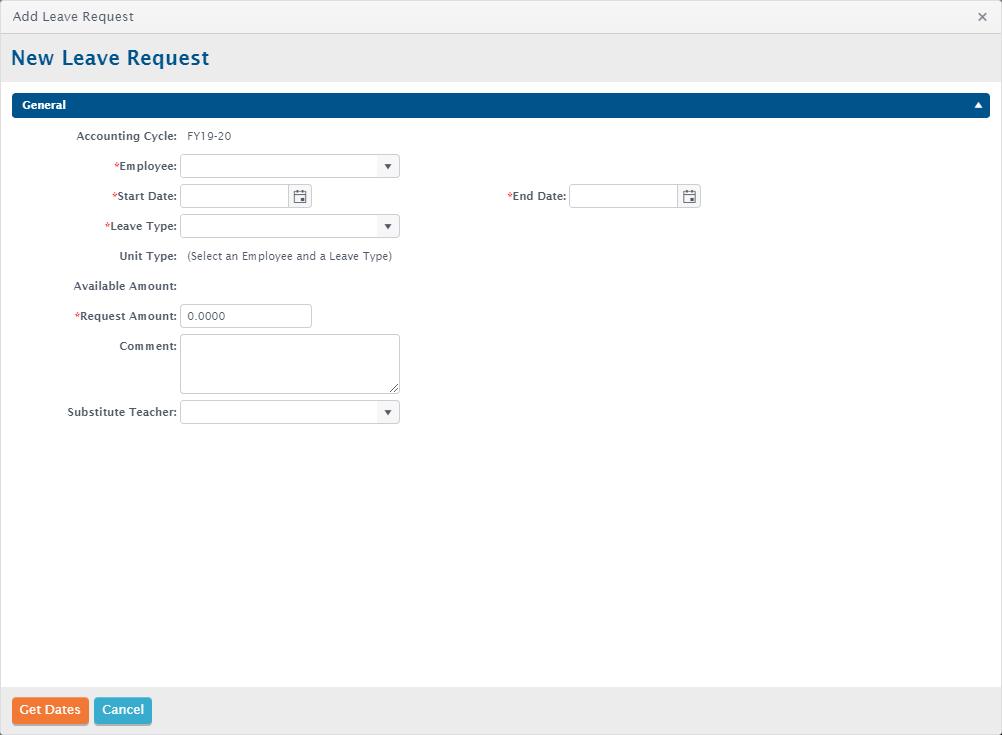Image resolution: width=1002 pixels, height=735 pixels.
Task: Click inside the Comment text area
Action: click(x=290, y=364)
